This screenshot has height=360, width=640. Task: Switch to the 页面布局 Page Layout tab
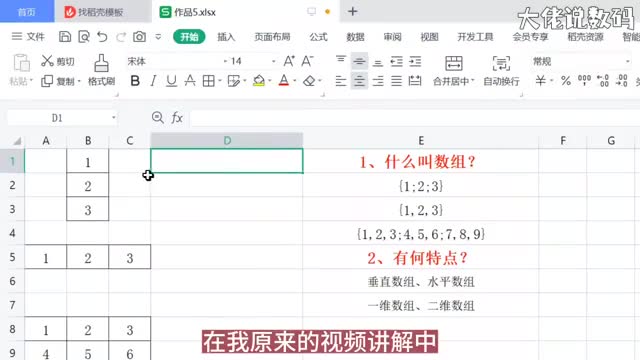pos(272,37)
